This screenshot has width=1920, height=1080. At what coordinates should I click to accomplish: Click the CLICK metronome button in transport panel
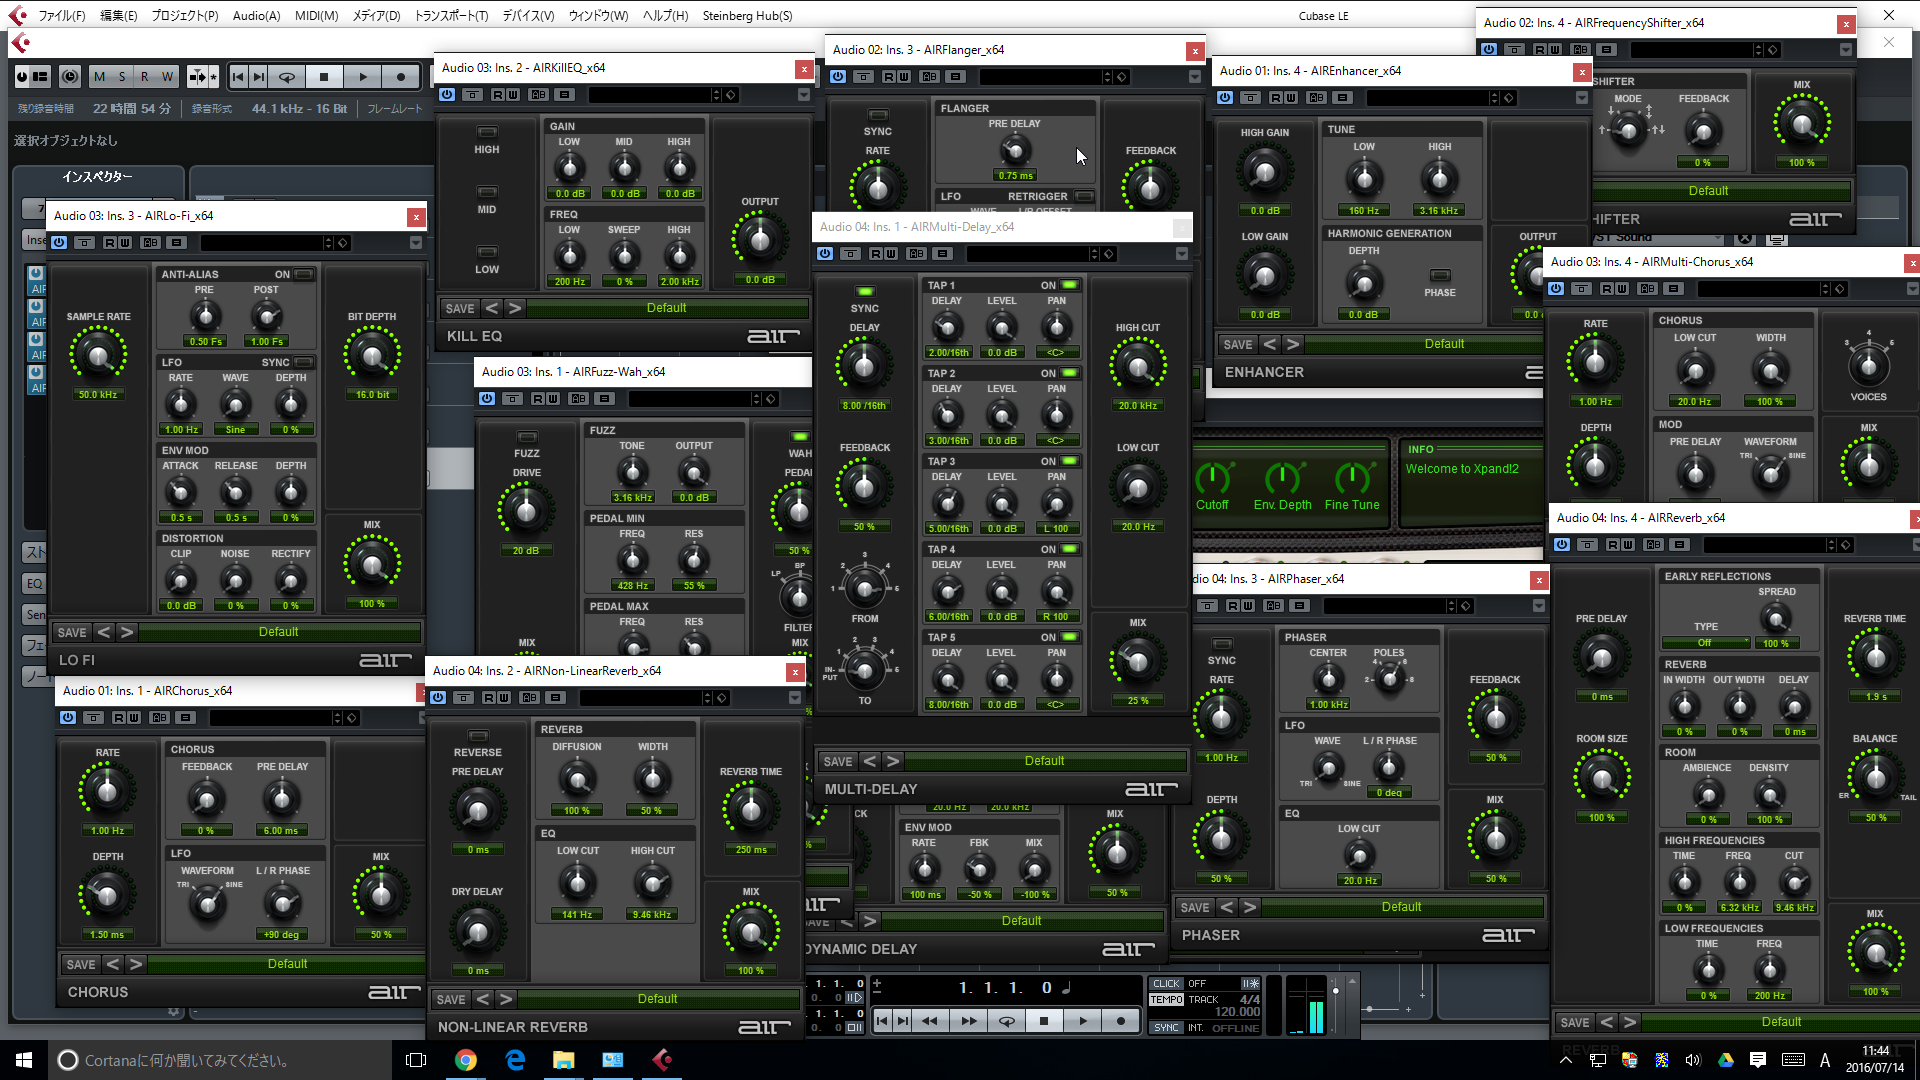pyautogui.click(x=1166, y=984)
